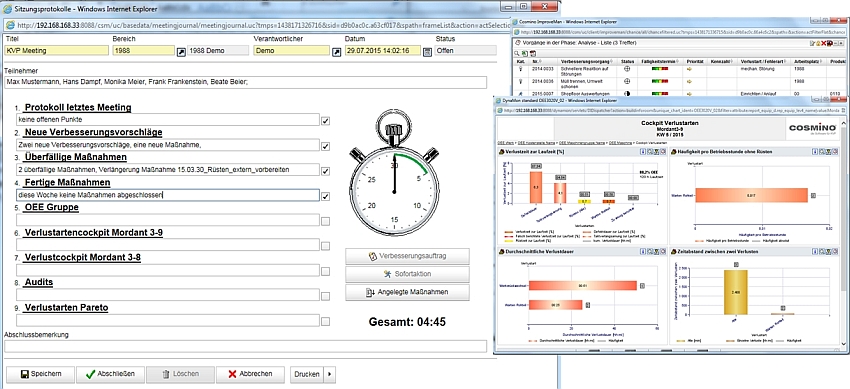Image resolution: width=850 pixels, height=389 pixels.
Task: Expand the Drucken dropdown arrow
Action: (x=330, y=374)
